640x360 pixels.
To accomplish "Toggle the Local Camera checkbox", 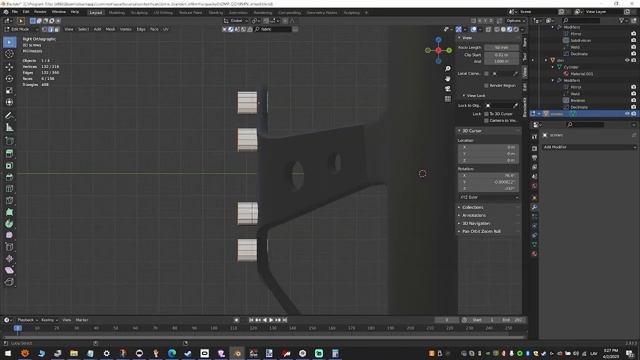I will [x=486, y=73].
